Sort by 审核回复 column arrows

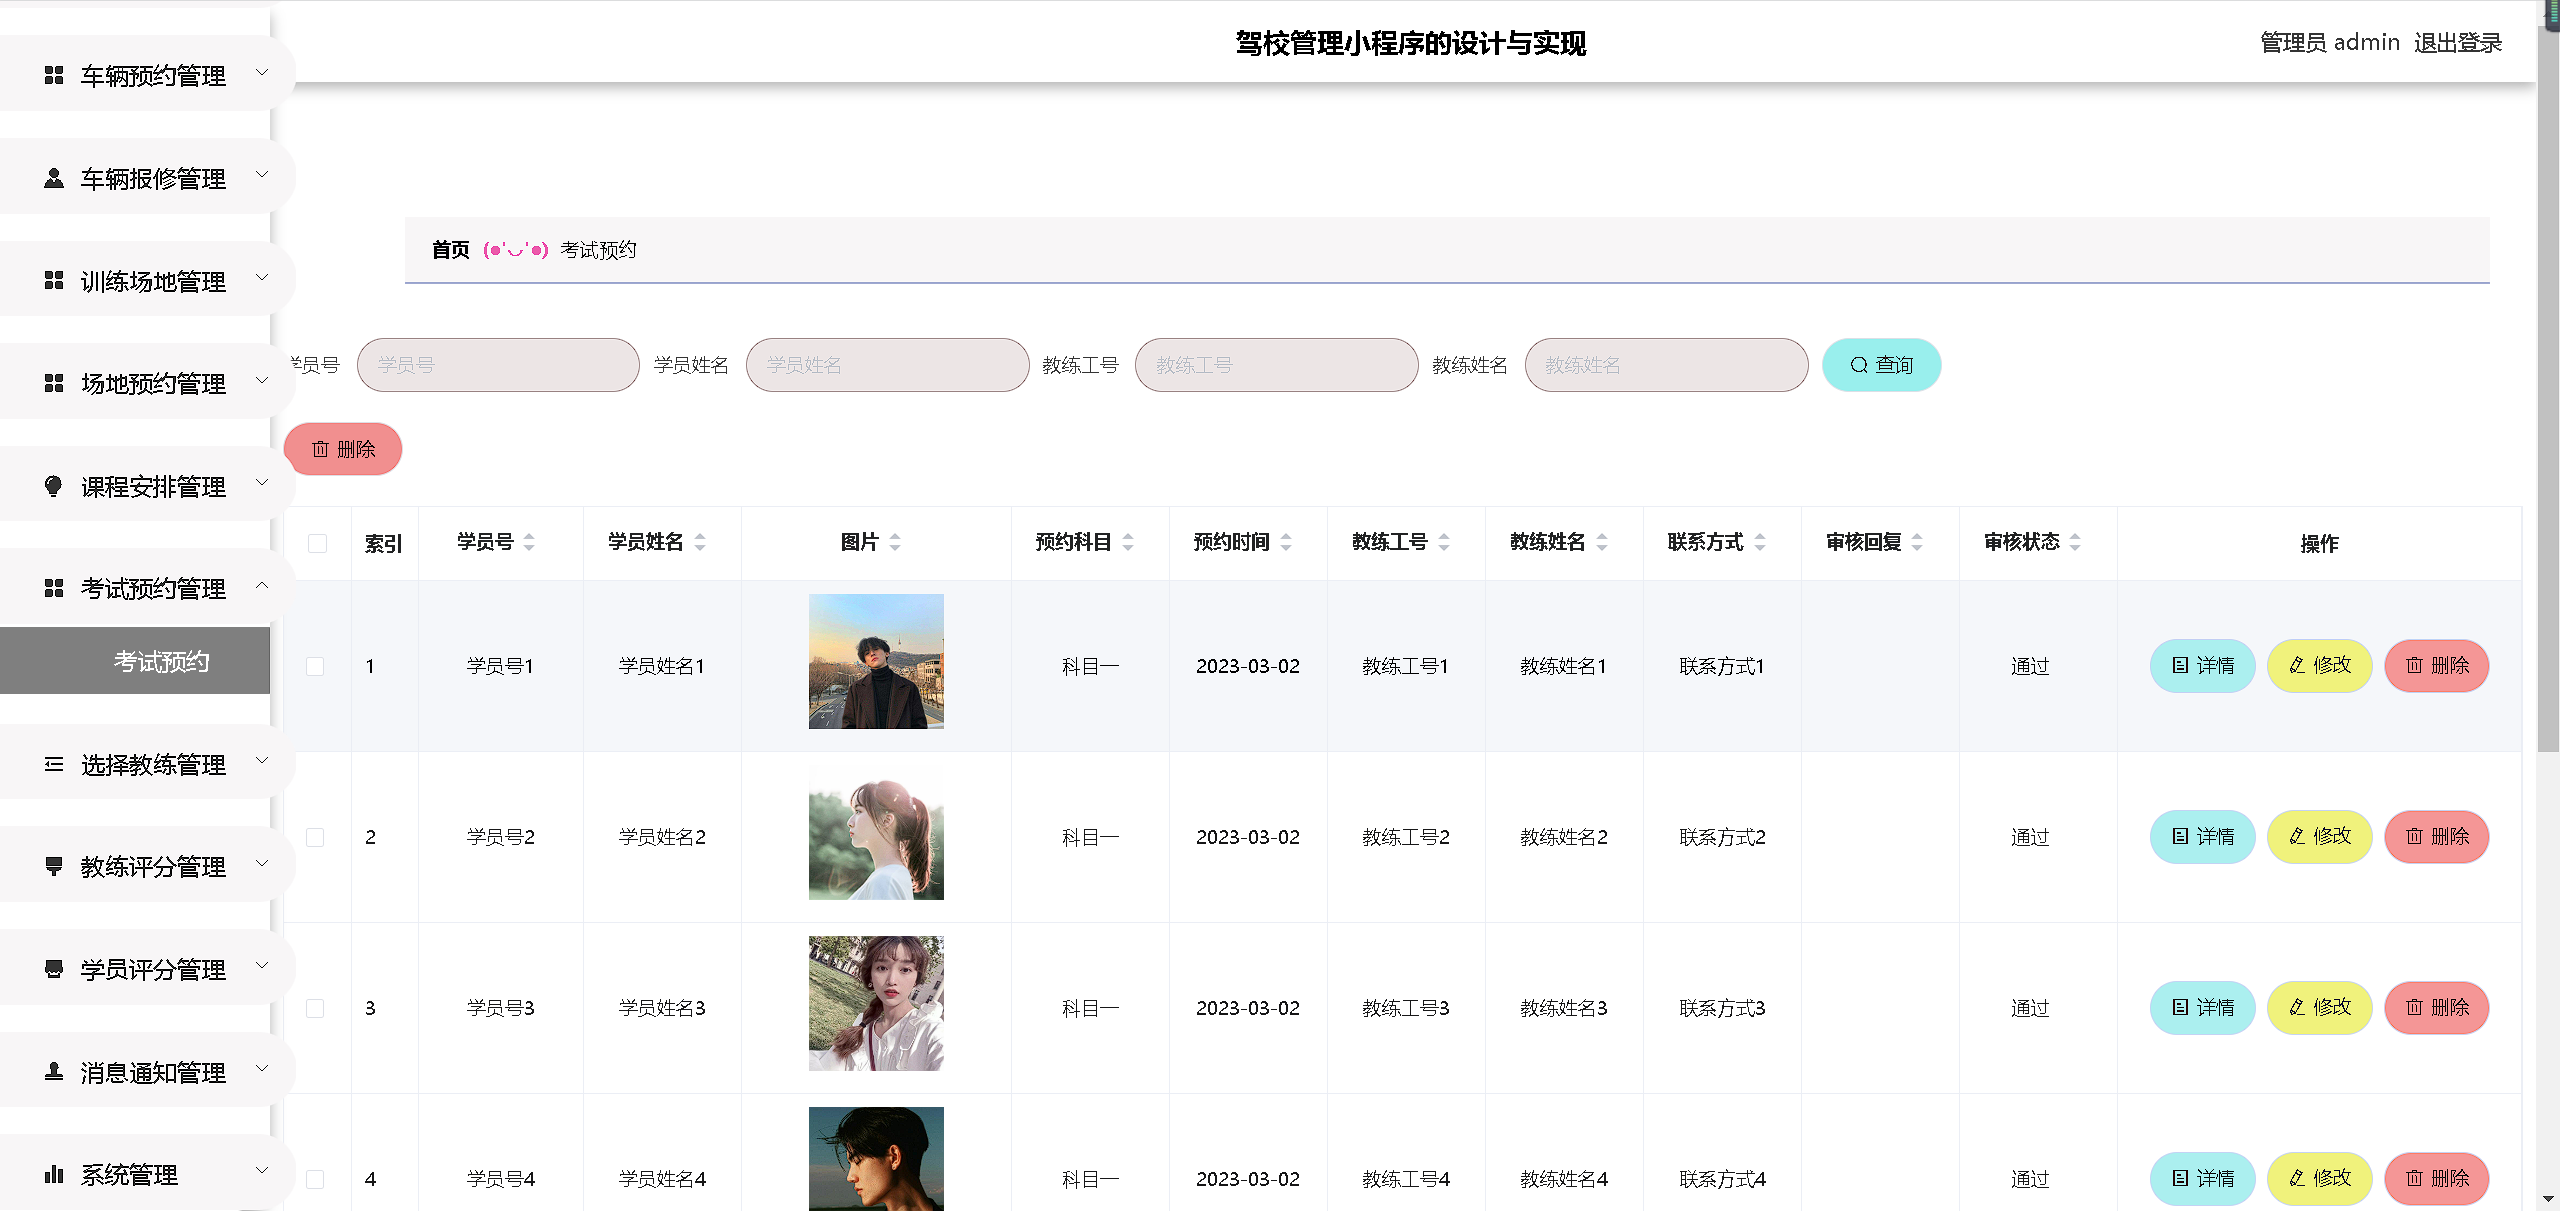[x=1917, y=542]
